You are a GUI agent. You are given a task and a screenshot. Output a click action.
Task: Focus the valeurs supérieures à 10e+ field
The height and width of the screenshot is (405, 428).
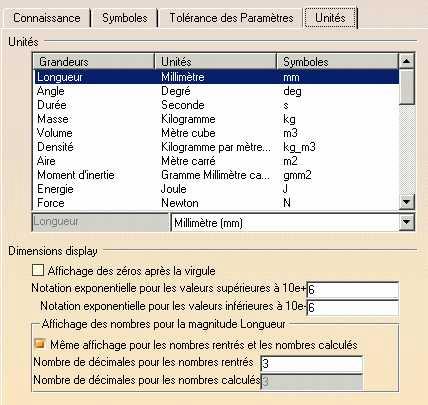point(352,290)
